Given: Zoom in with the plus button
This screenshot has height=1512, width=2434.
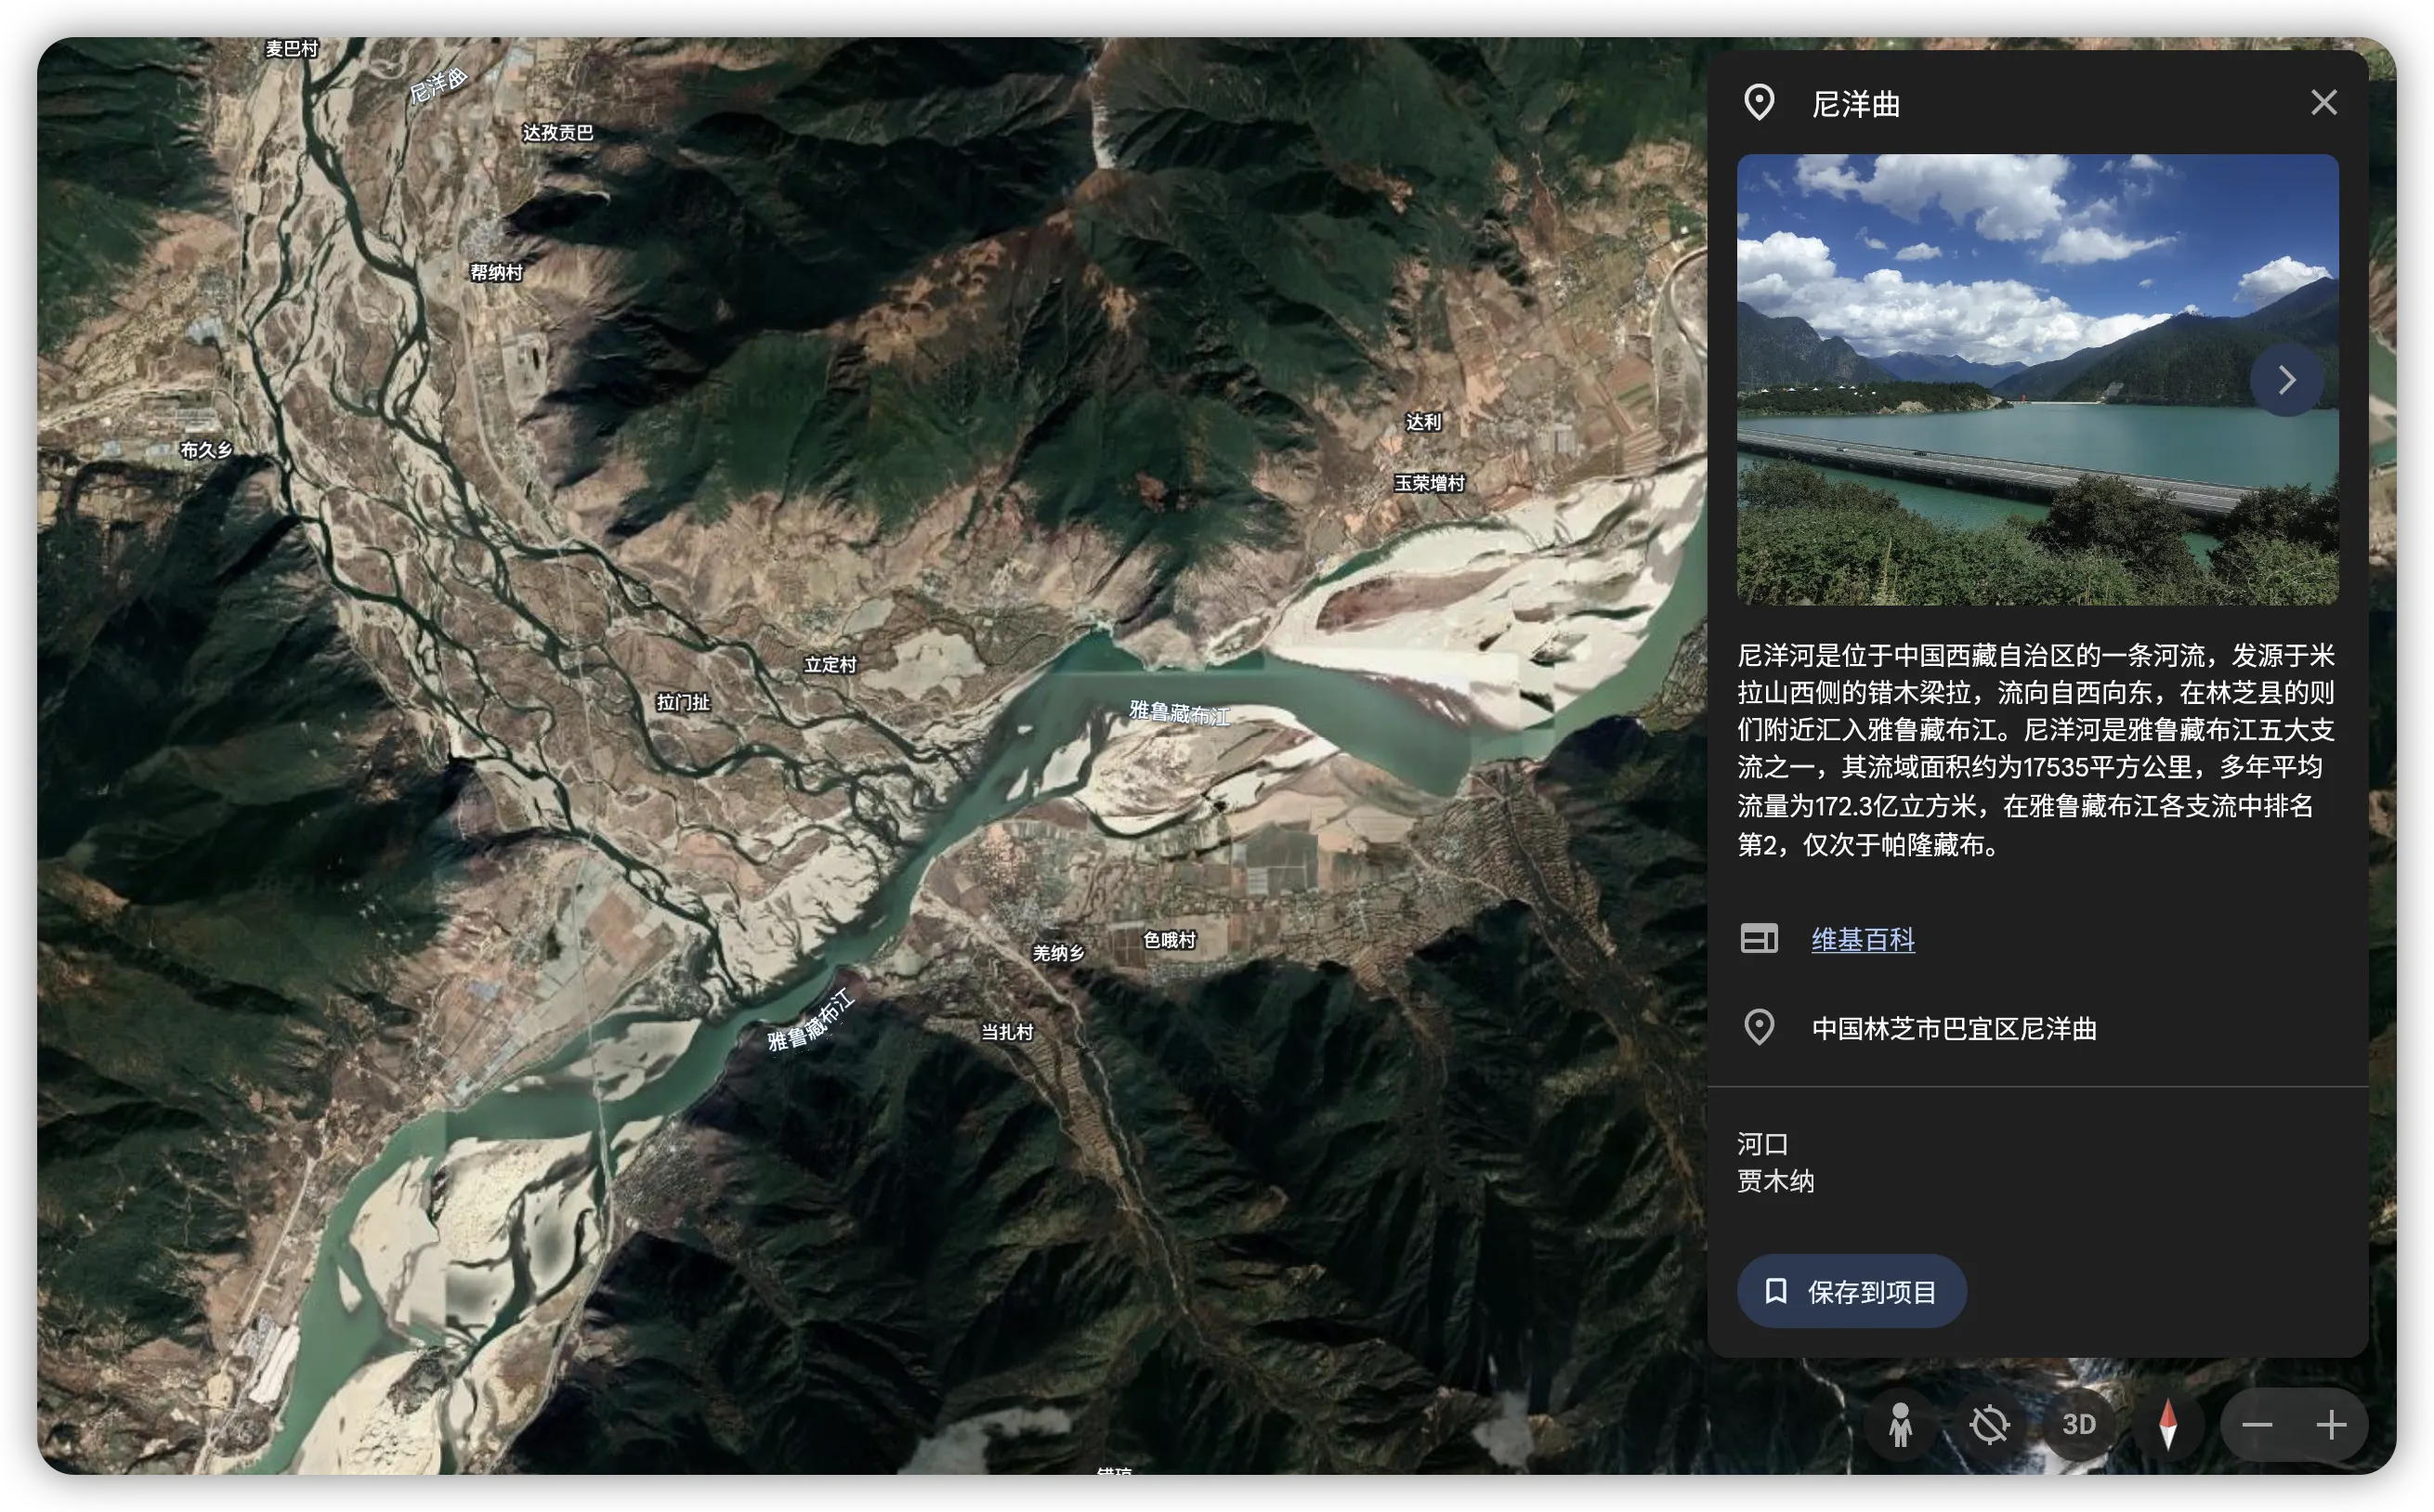Looking at the screenshot, I should tap(2331, 1425).
